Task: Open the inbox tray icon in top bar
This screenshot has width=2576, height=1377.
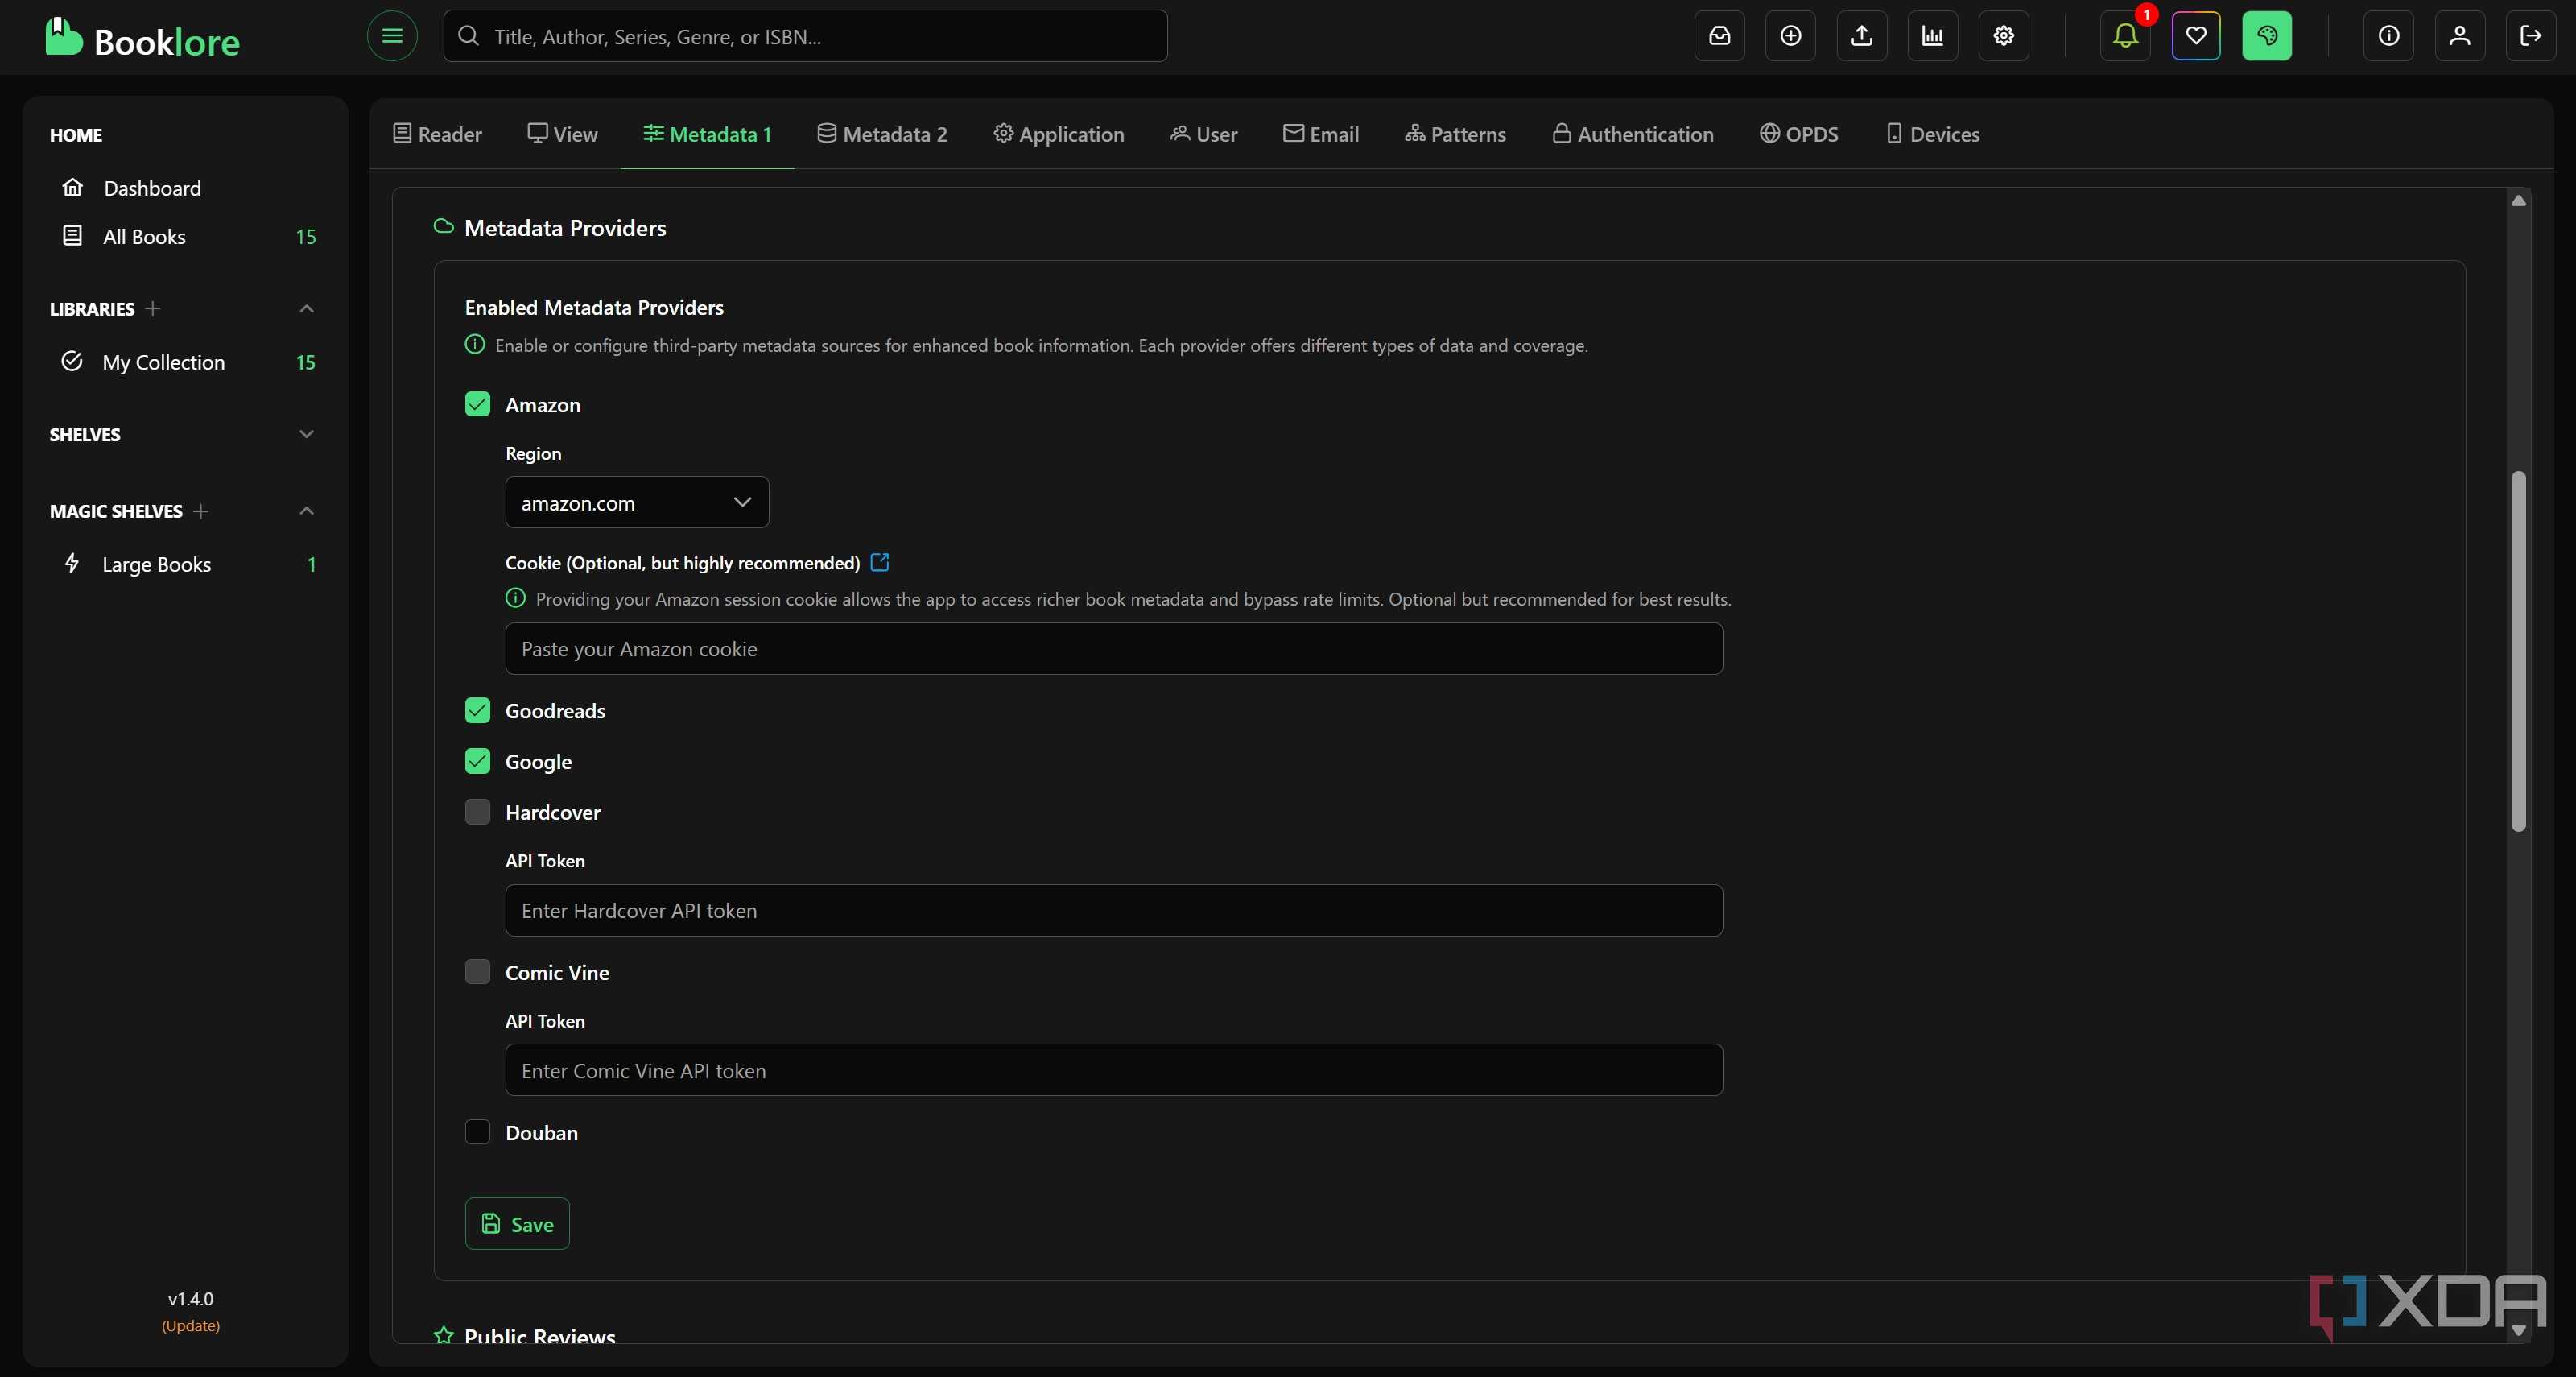Action: point(1719,36)
